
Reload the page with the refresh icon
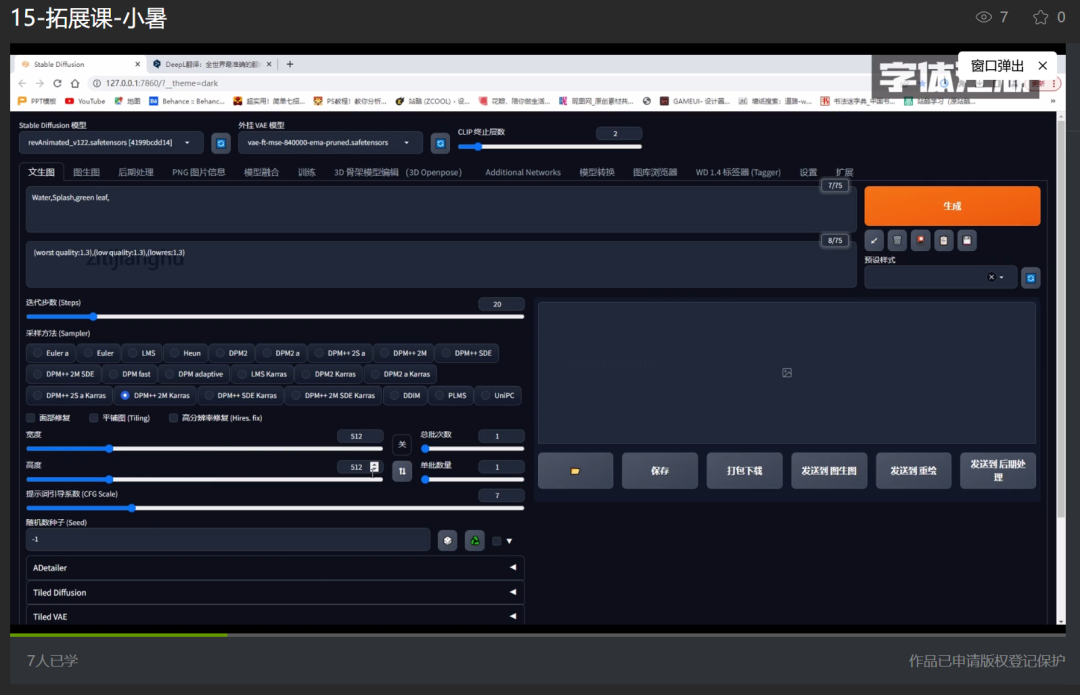click(x=57, y=83)
